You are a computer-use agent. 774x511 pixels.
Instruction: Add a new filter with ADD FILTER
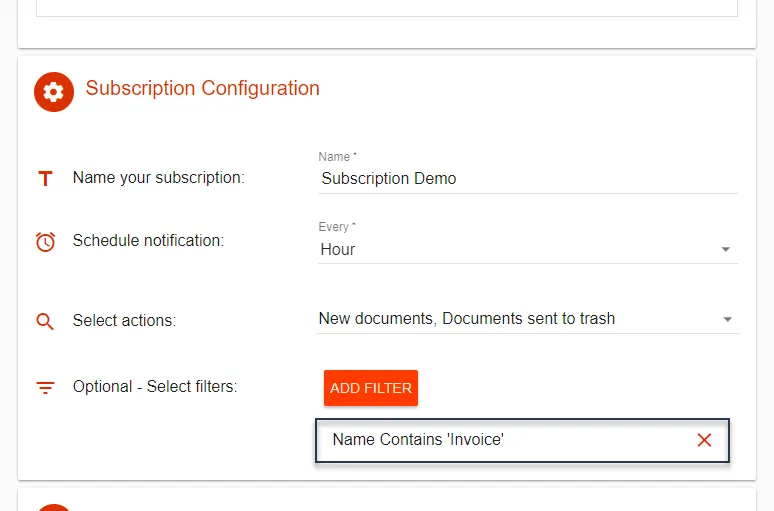[x=371, y=388]
